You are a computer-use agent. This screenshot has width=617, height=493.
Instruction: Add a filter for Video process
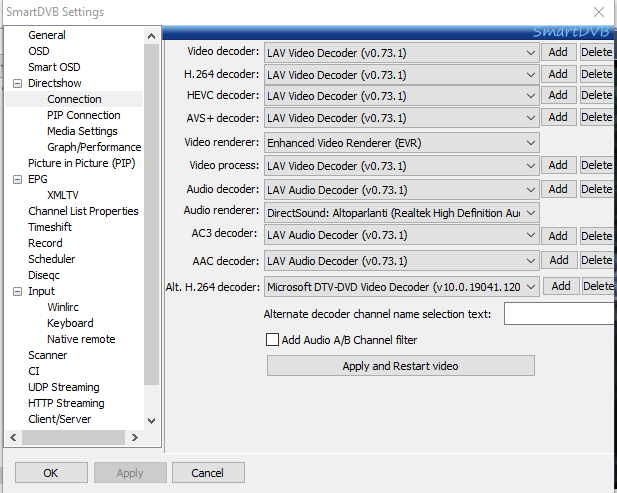click(x=558, y=165)
